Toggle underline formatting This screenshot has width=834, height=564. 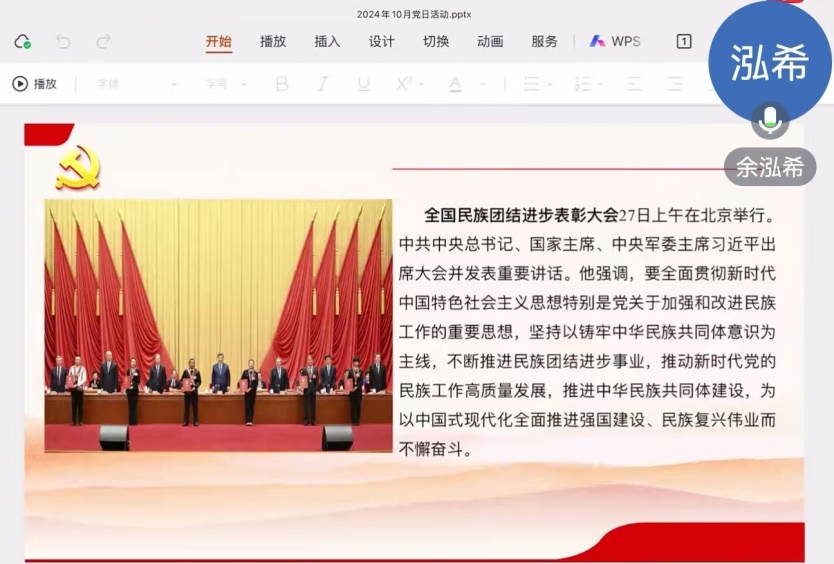363,84
